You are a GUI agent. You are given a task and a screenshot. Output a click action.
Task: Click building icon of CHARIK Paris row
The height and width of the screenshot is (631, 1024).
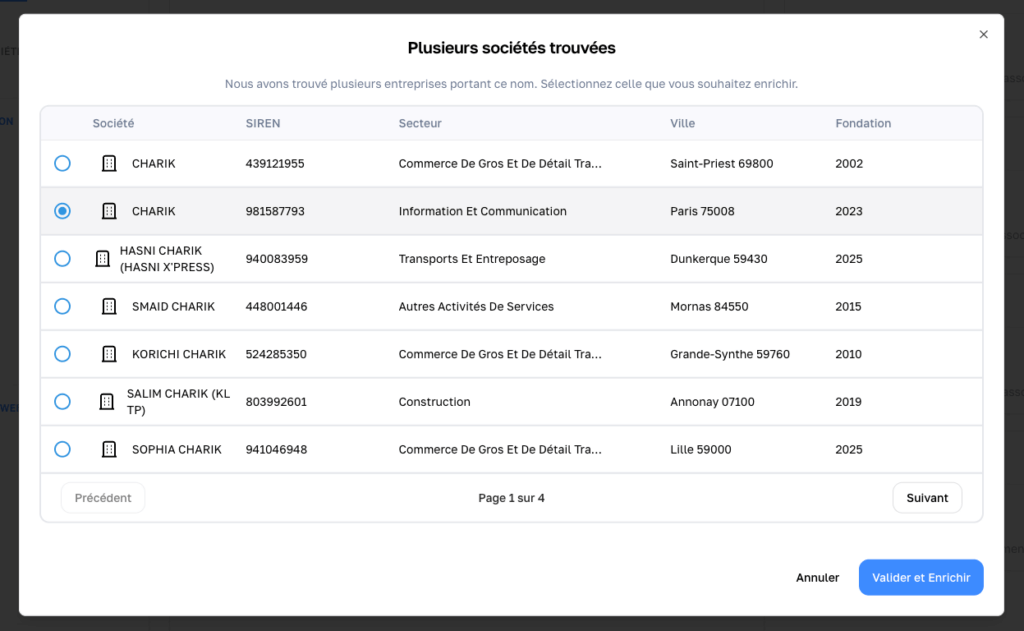109,211
